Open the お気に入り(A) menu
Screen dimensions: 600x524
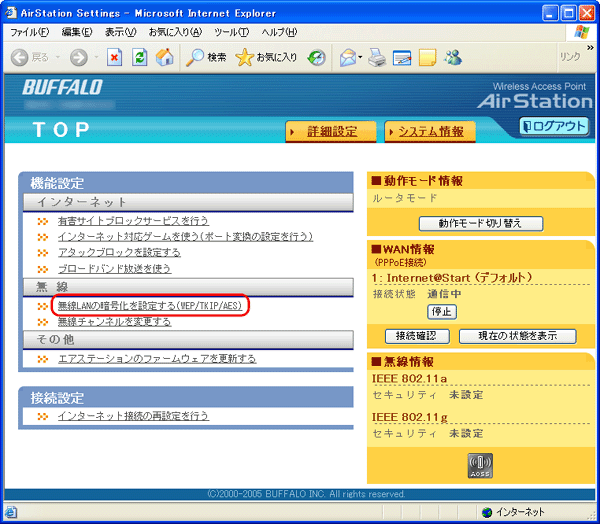tap(175, 32)
